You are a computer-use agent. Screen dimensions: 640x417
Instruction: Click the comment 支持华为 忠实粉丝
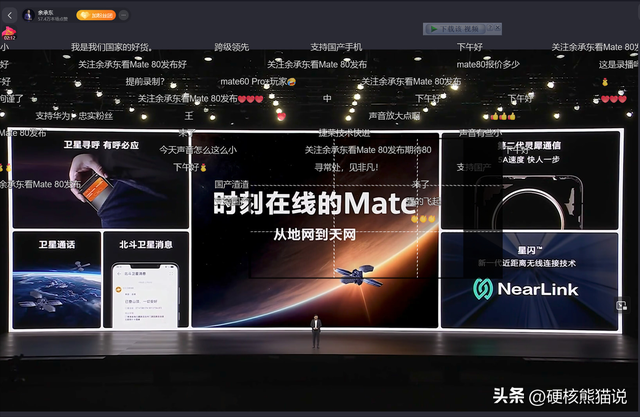point(74,116)
